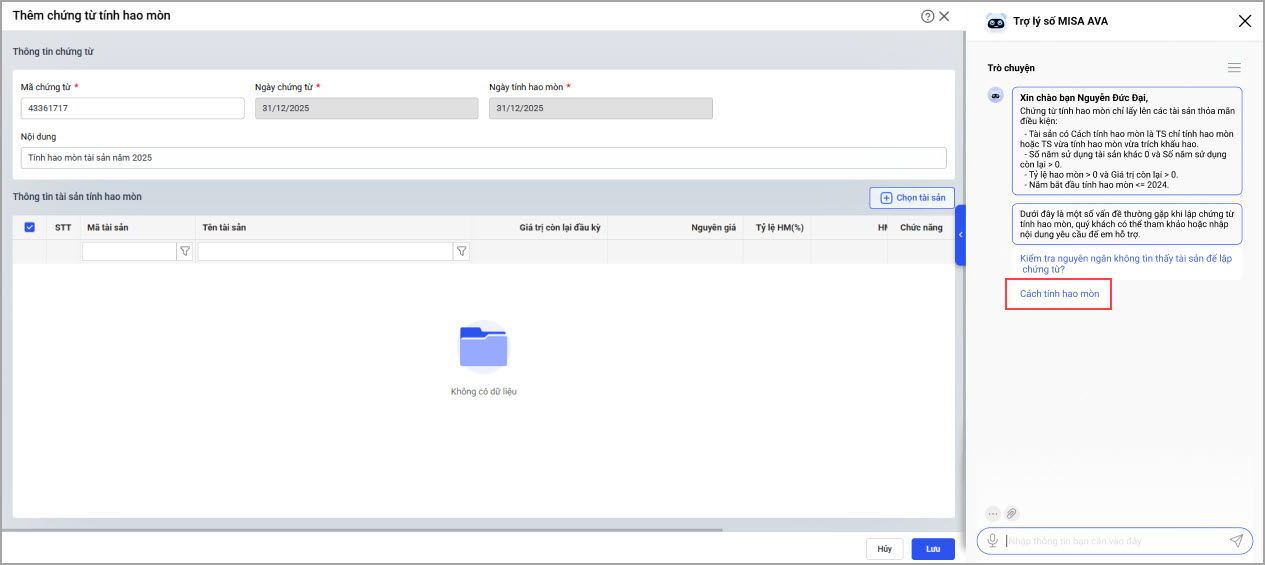Open the Cách tính hao mòn suggestion link

[x=1059, y=294]
